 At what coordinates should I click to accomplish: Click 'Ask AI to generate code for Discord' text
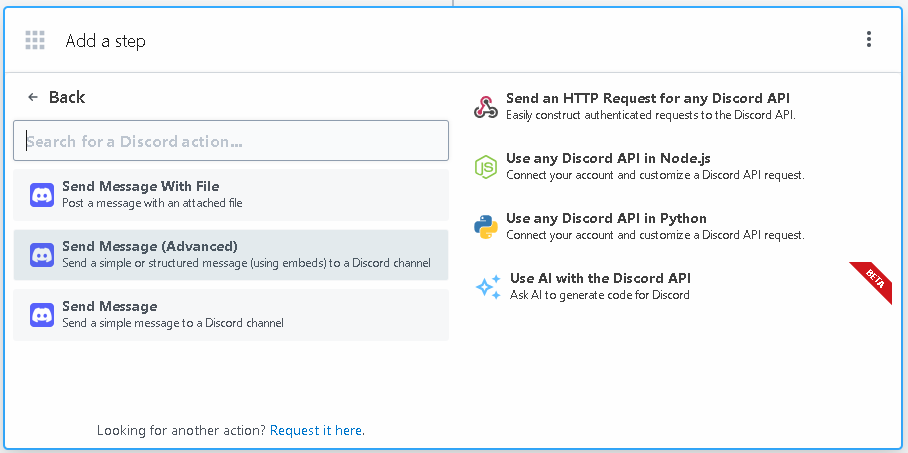click(x=599, y=295)
